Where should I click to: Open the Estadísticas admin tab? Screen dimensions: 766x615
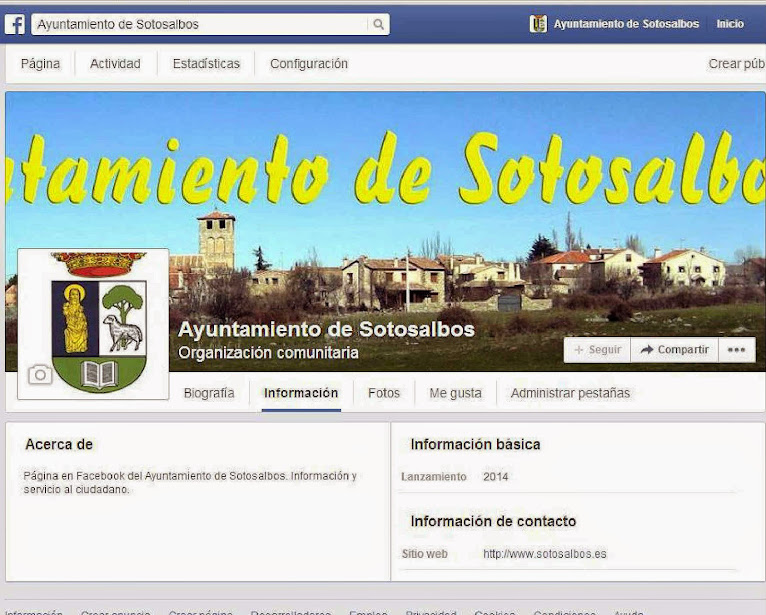pos(206,64)
